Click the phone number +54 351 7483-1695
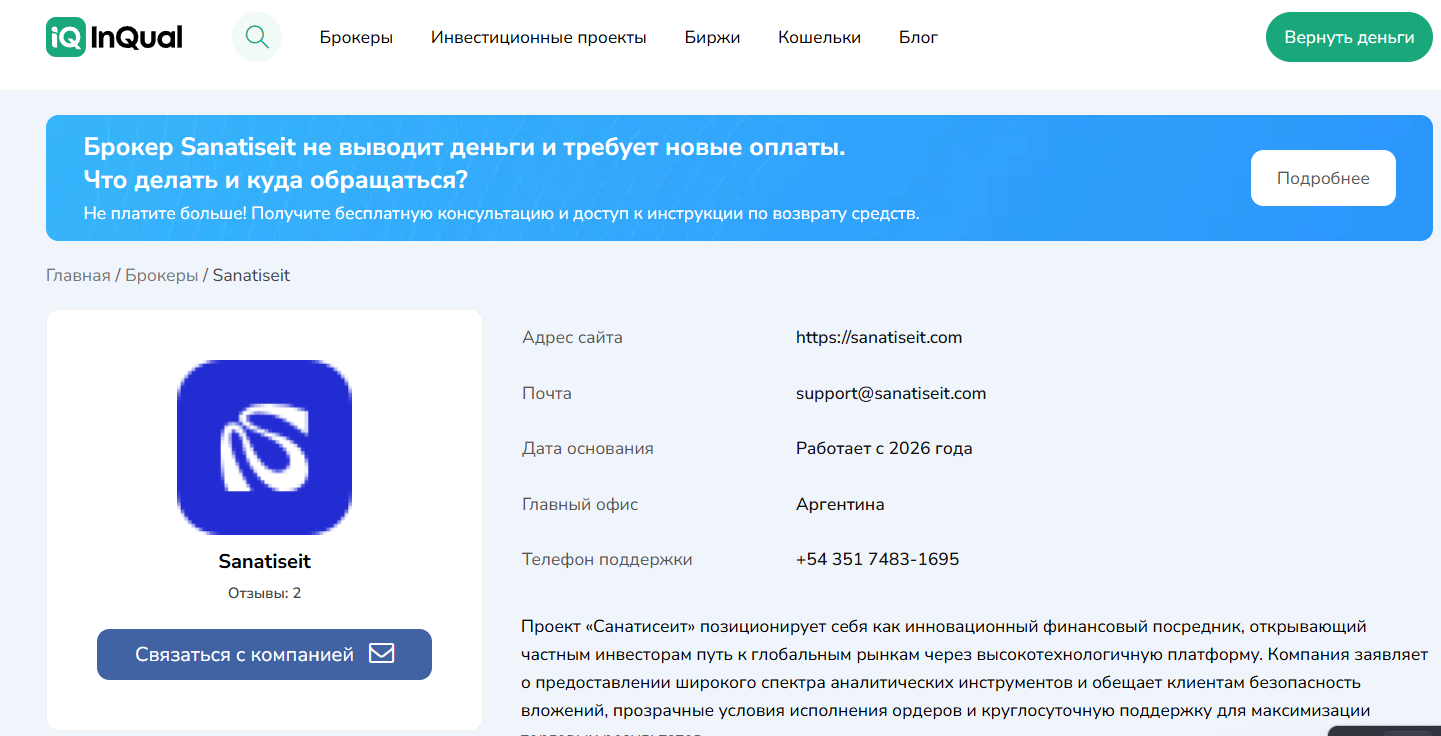Image resolution: width=1441 pixels, height=736 pixels. coord(877,559)
